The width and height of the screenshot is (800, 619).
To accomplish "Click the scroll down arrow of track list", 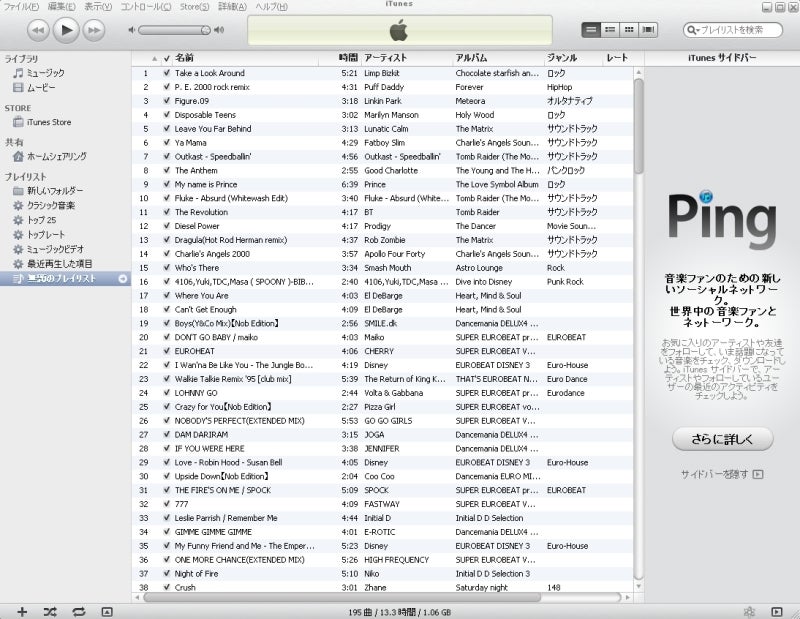I will click(x=638, y=587).
